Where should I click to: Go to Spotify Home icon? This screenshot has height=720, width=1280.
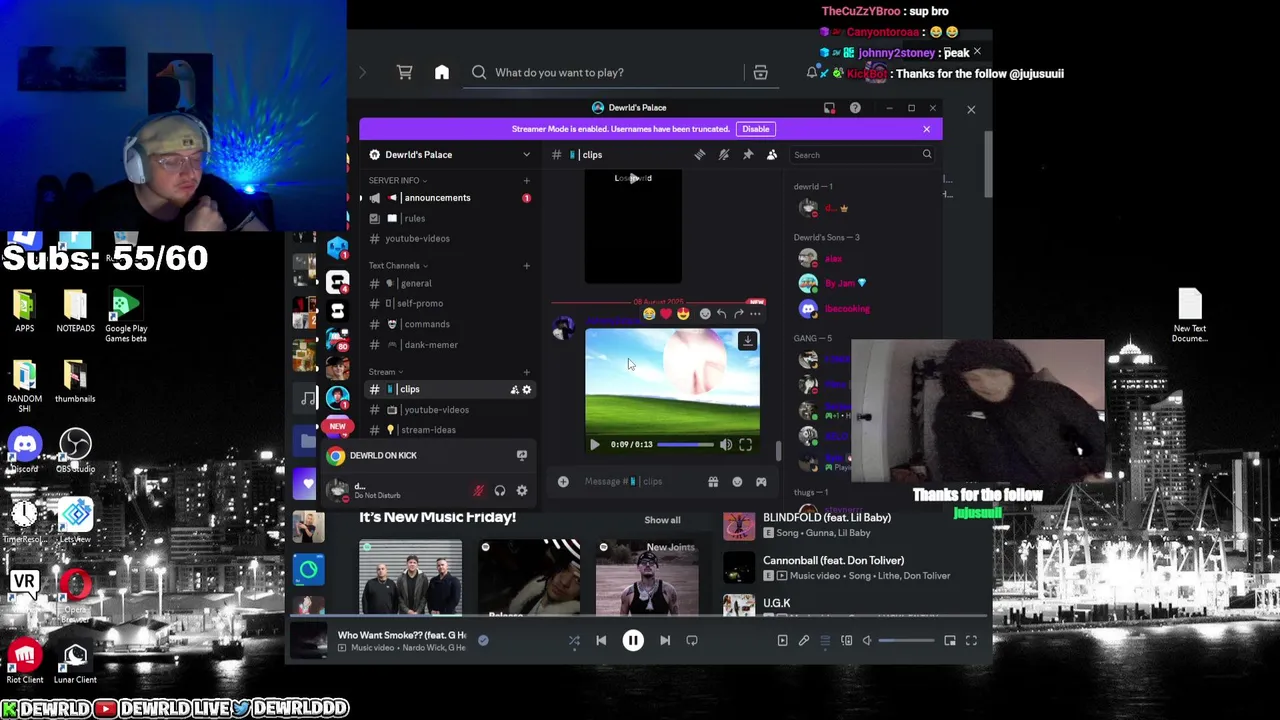pyautogui.click(x=442, y=72)
